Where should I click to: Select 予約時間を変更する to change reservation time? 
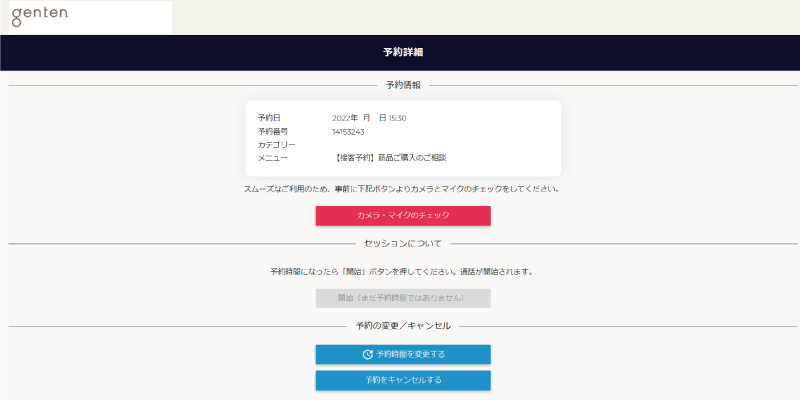[403, 355]
